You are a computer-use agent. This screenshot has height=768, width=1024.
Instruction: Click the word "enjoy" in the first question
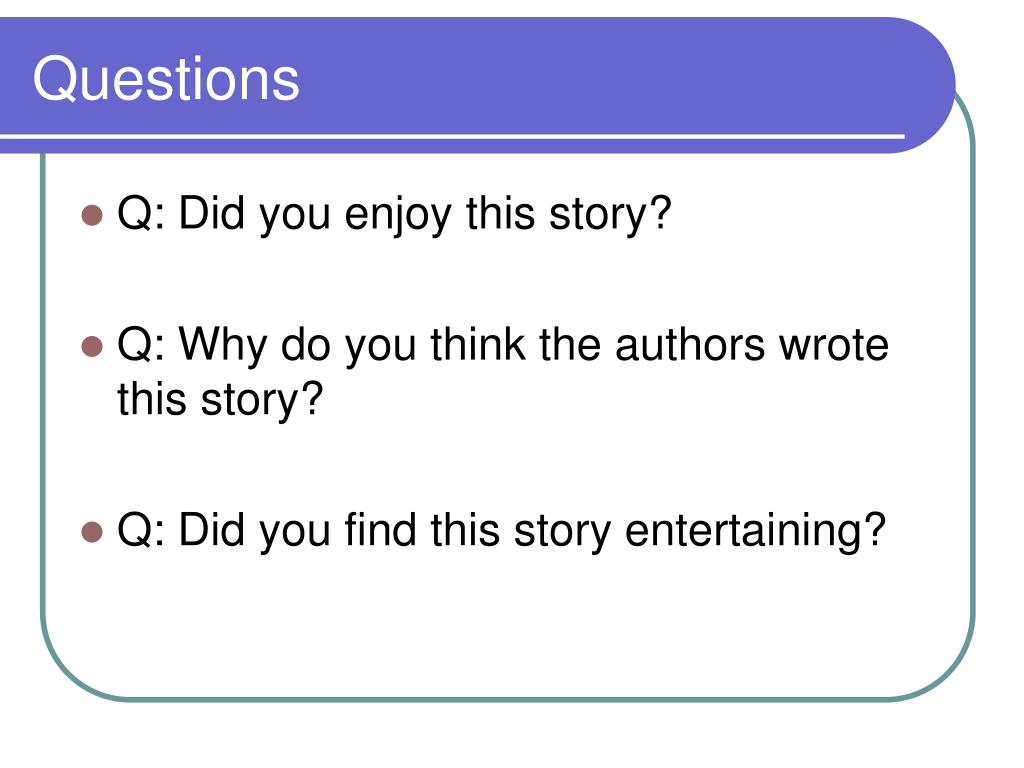pyautogui.click(x=398, y=215)
